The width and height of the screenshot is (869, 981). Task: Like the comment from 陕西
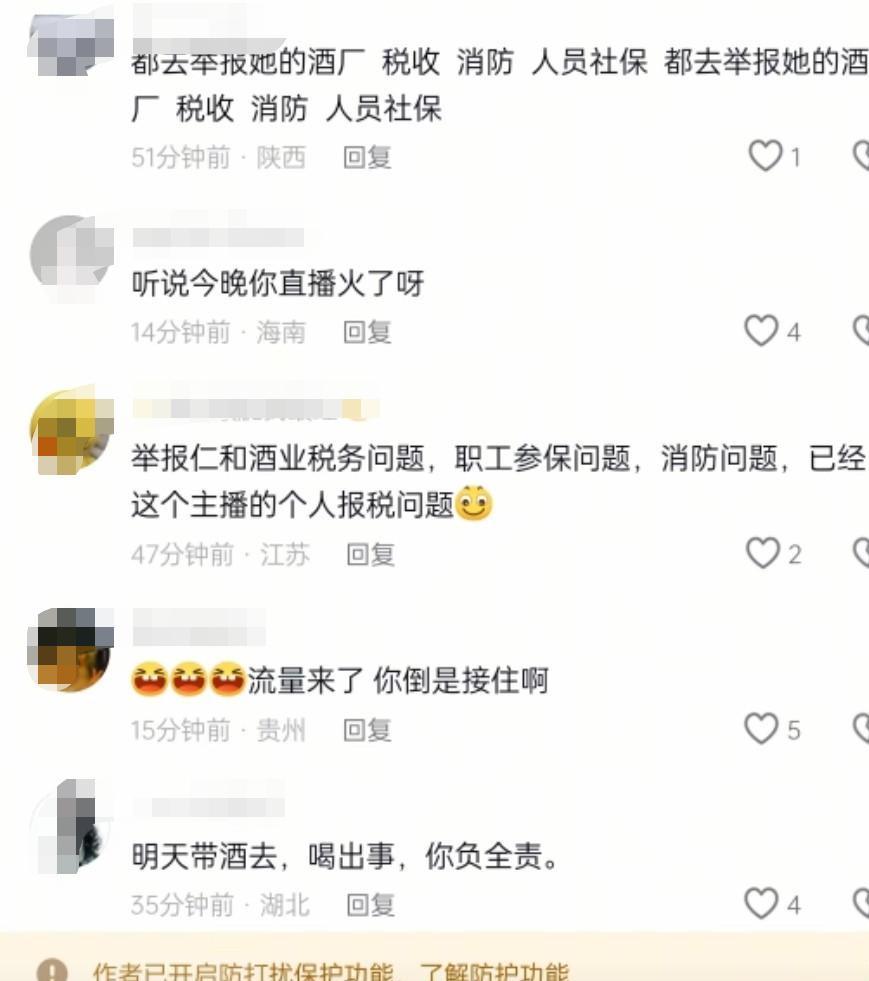coord(766,156)
